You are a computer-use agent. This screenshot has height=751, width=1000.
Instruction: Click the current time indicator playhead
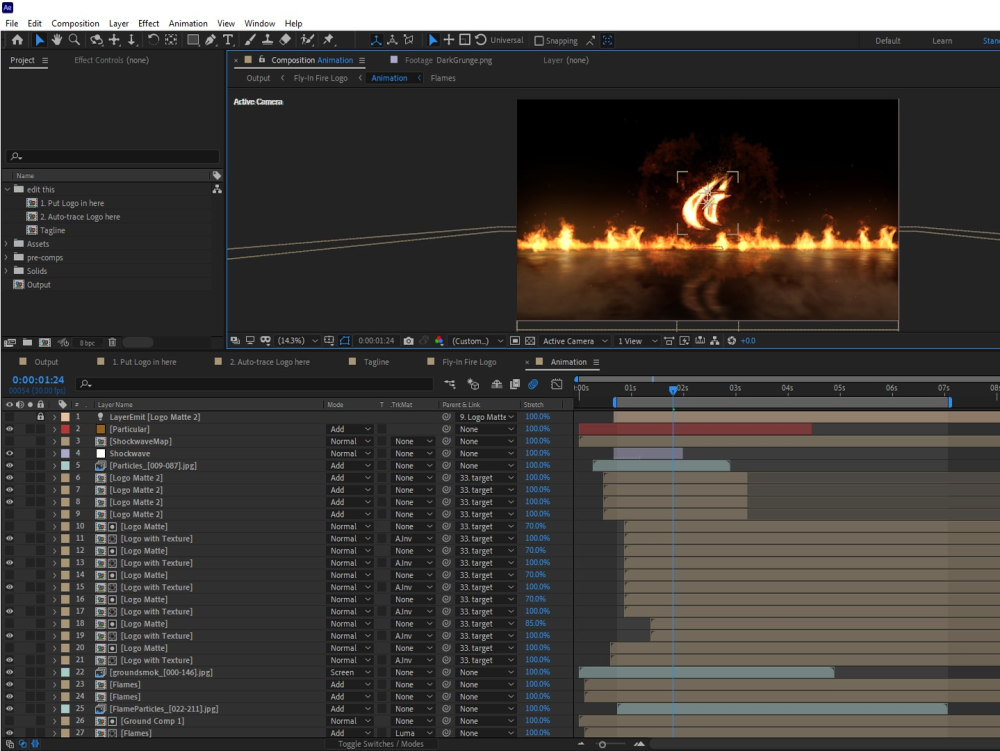(x=673, y=390)
